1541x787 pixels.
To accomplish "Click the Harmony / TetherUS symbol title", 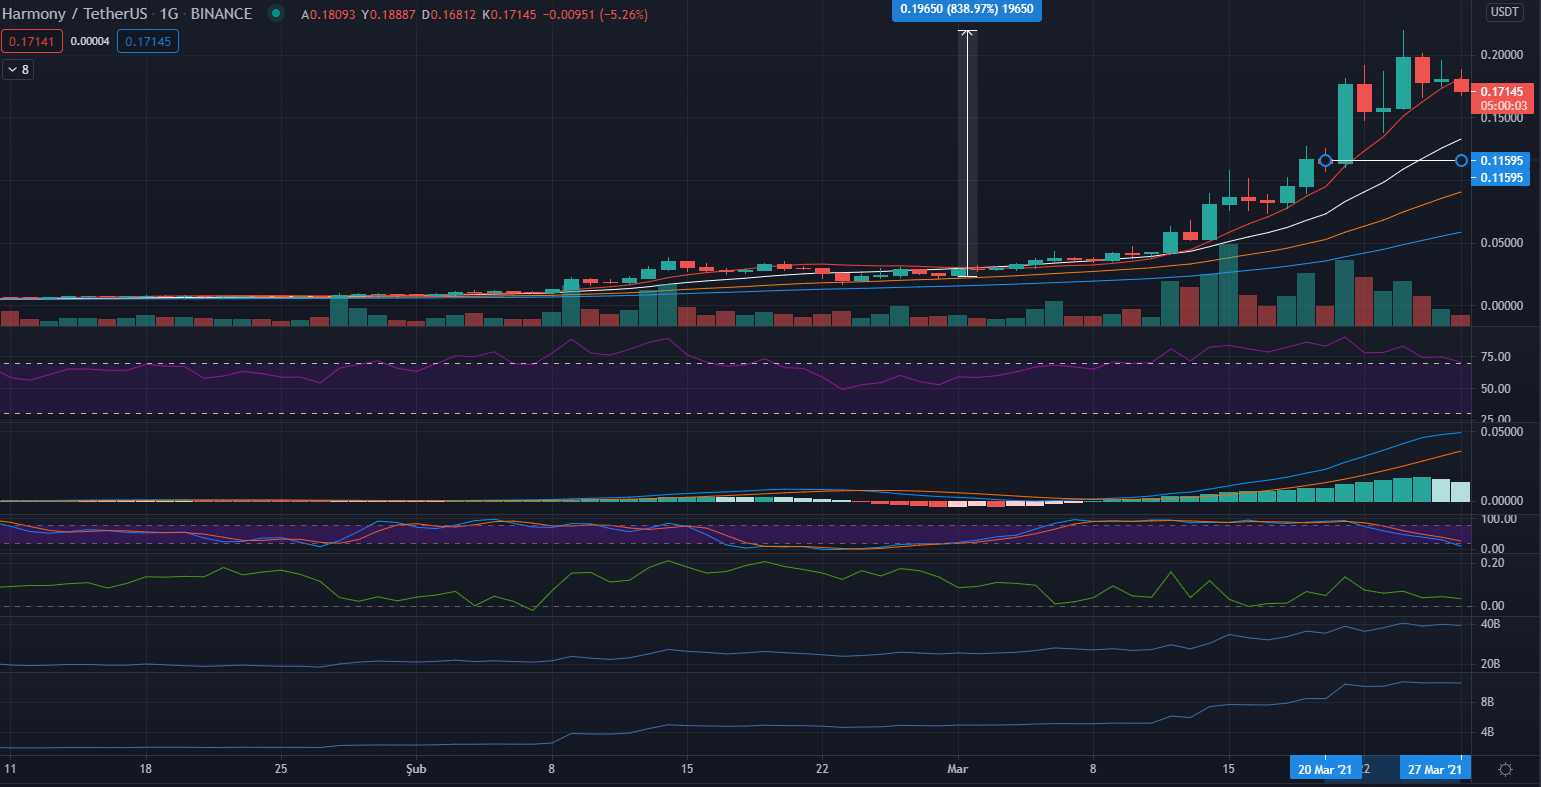I will tap(76, 14).
